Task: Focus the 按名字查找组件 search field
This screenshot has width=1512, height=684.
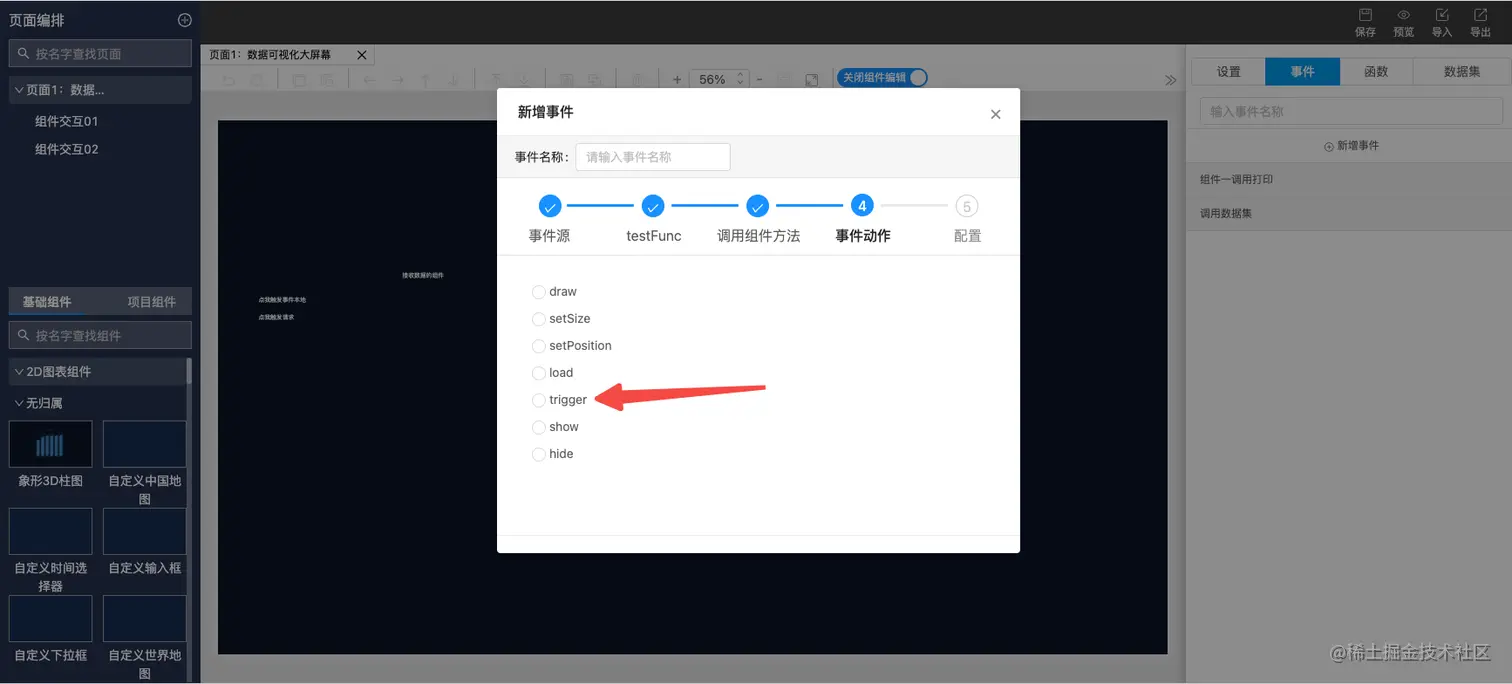Action: coord(100,335)
